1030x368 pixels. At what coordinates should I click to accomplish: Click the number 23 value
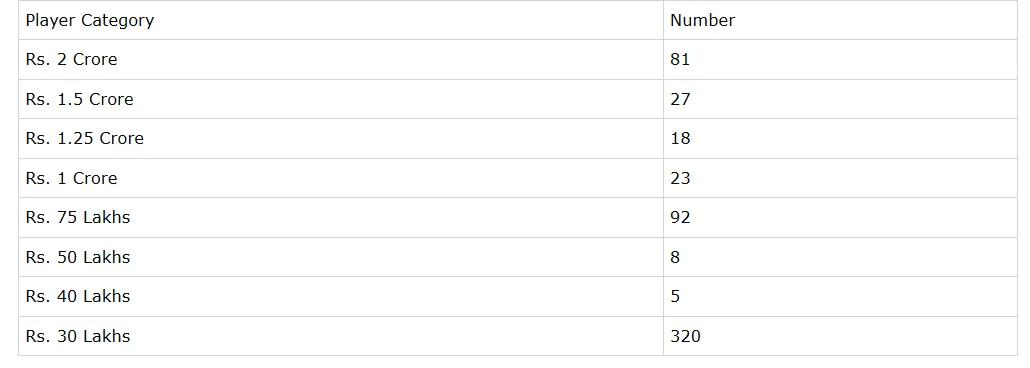(680, 178)
